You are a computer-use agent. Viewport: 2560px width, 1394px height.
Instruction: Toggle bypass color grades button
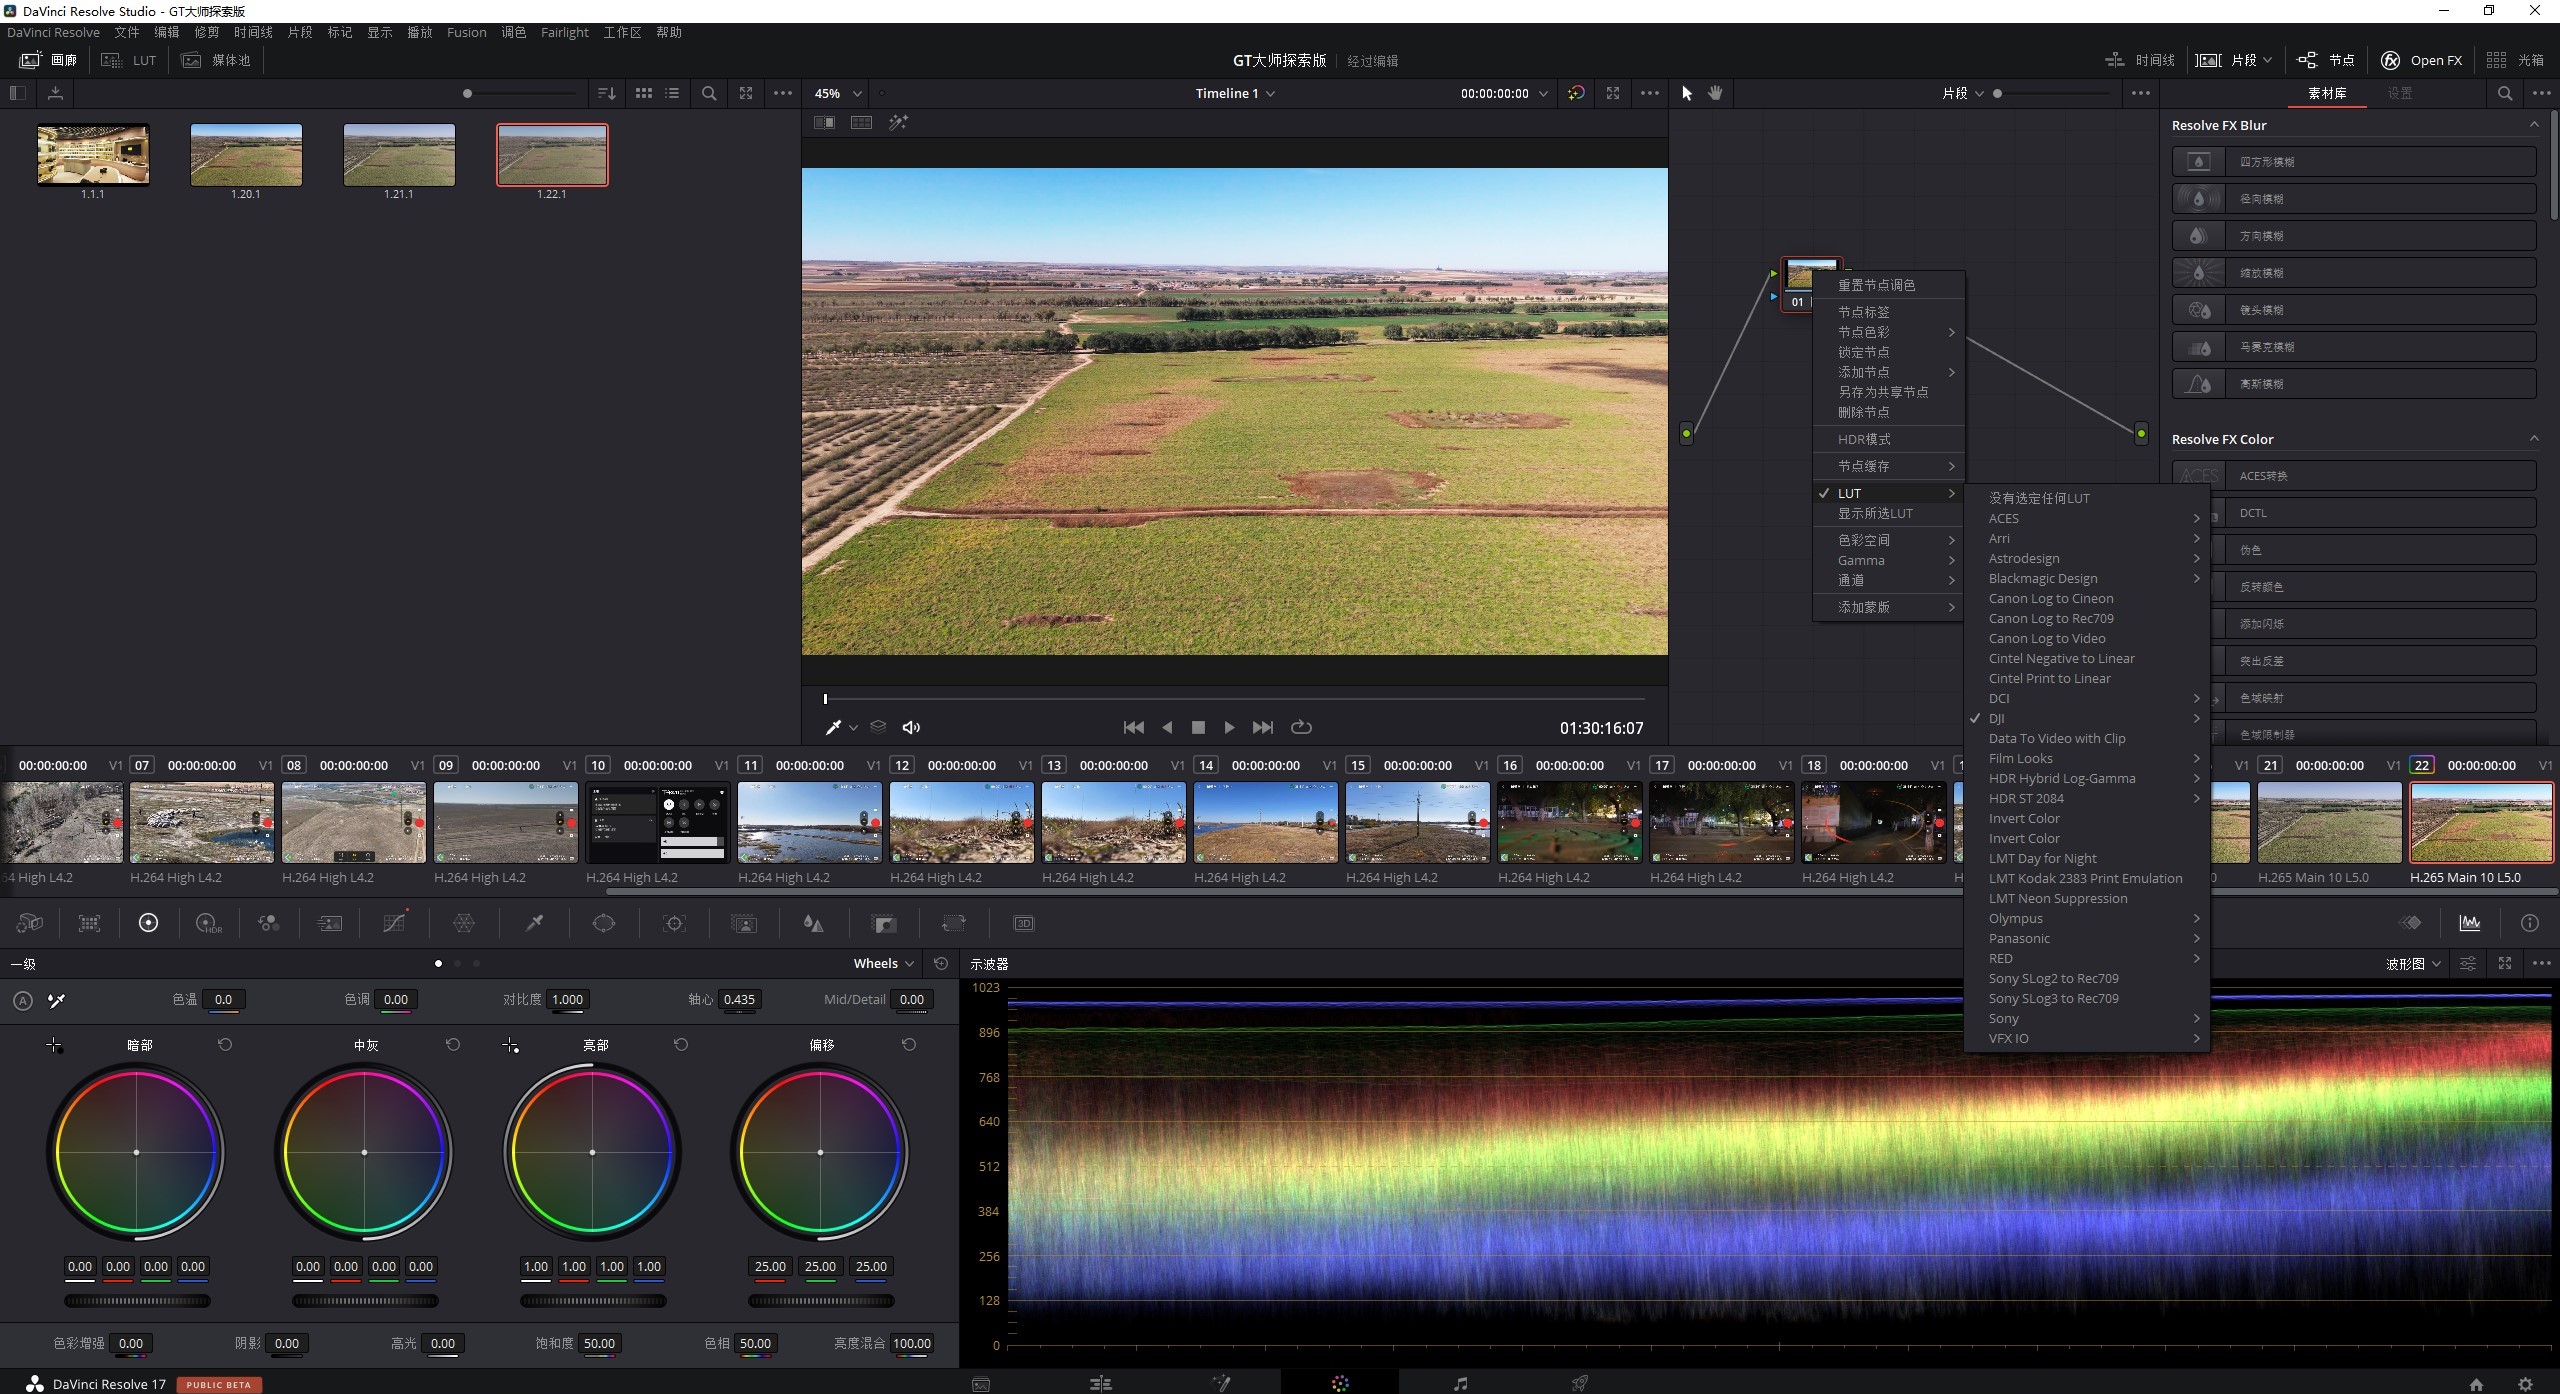pyautogui.click(x=1576, y=93)
